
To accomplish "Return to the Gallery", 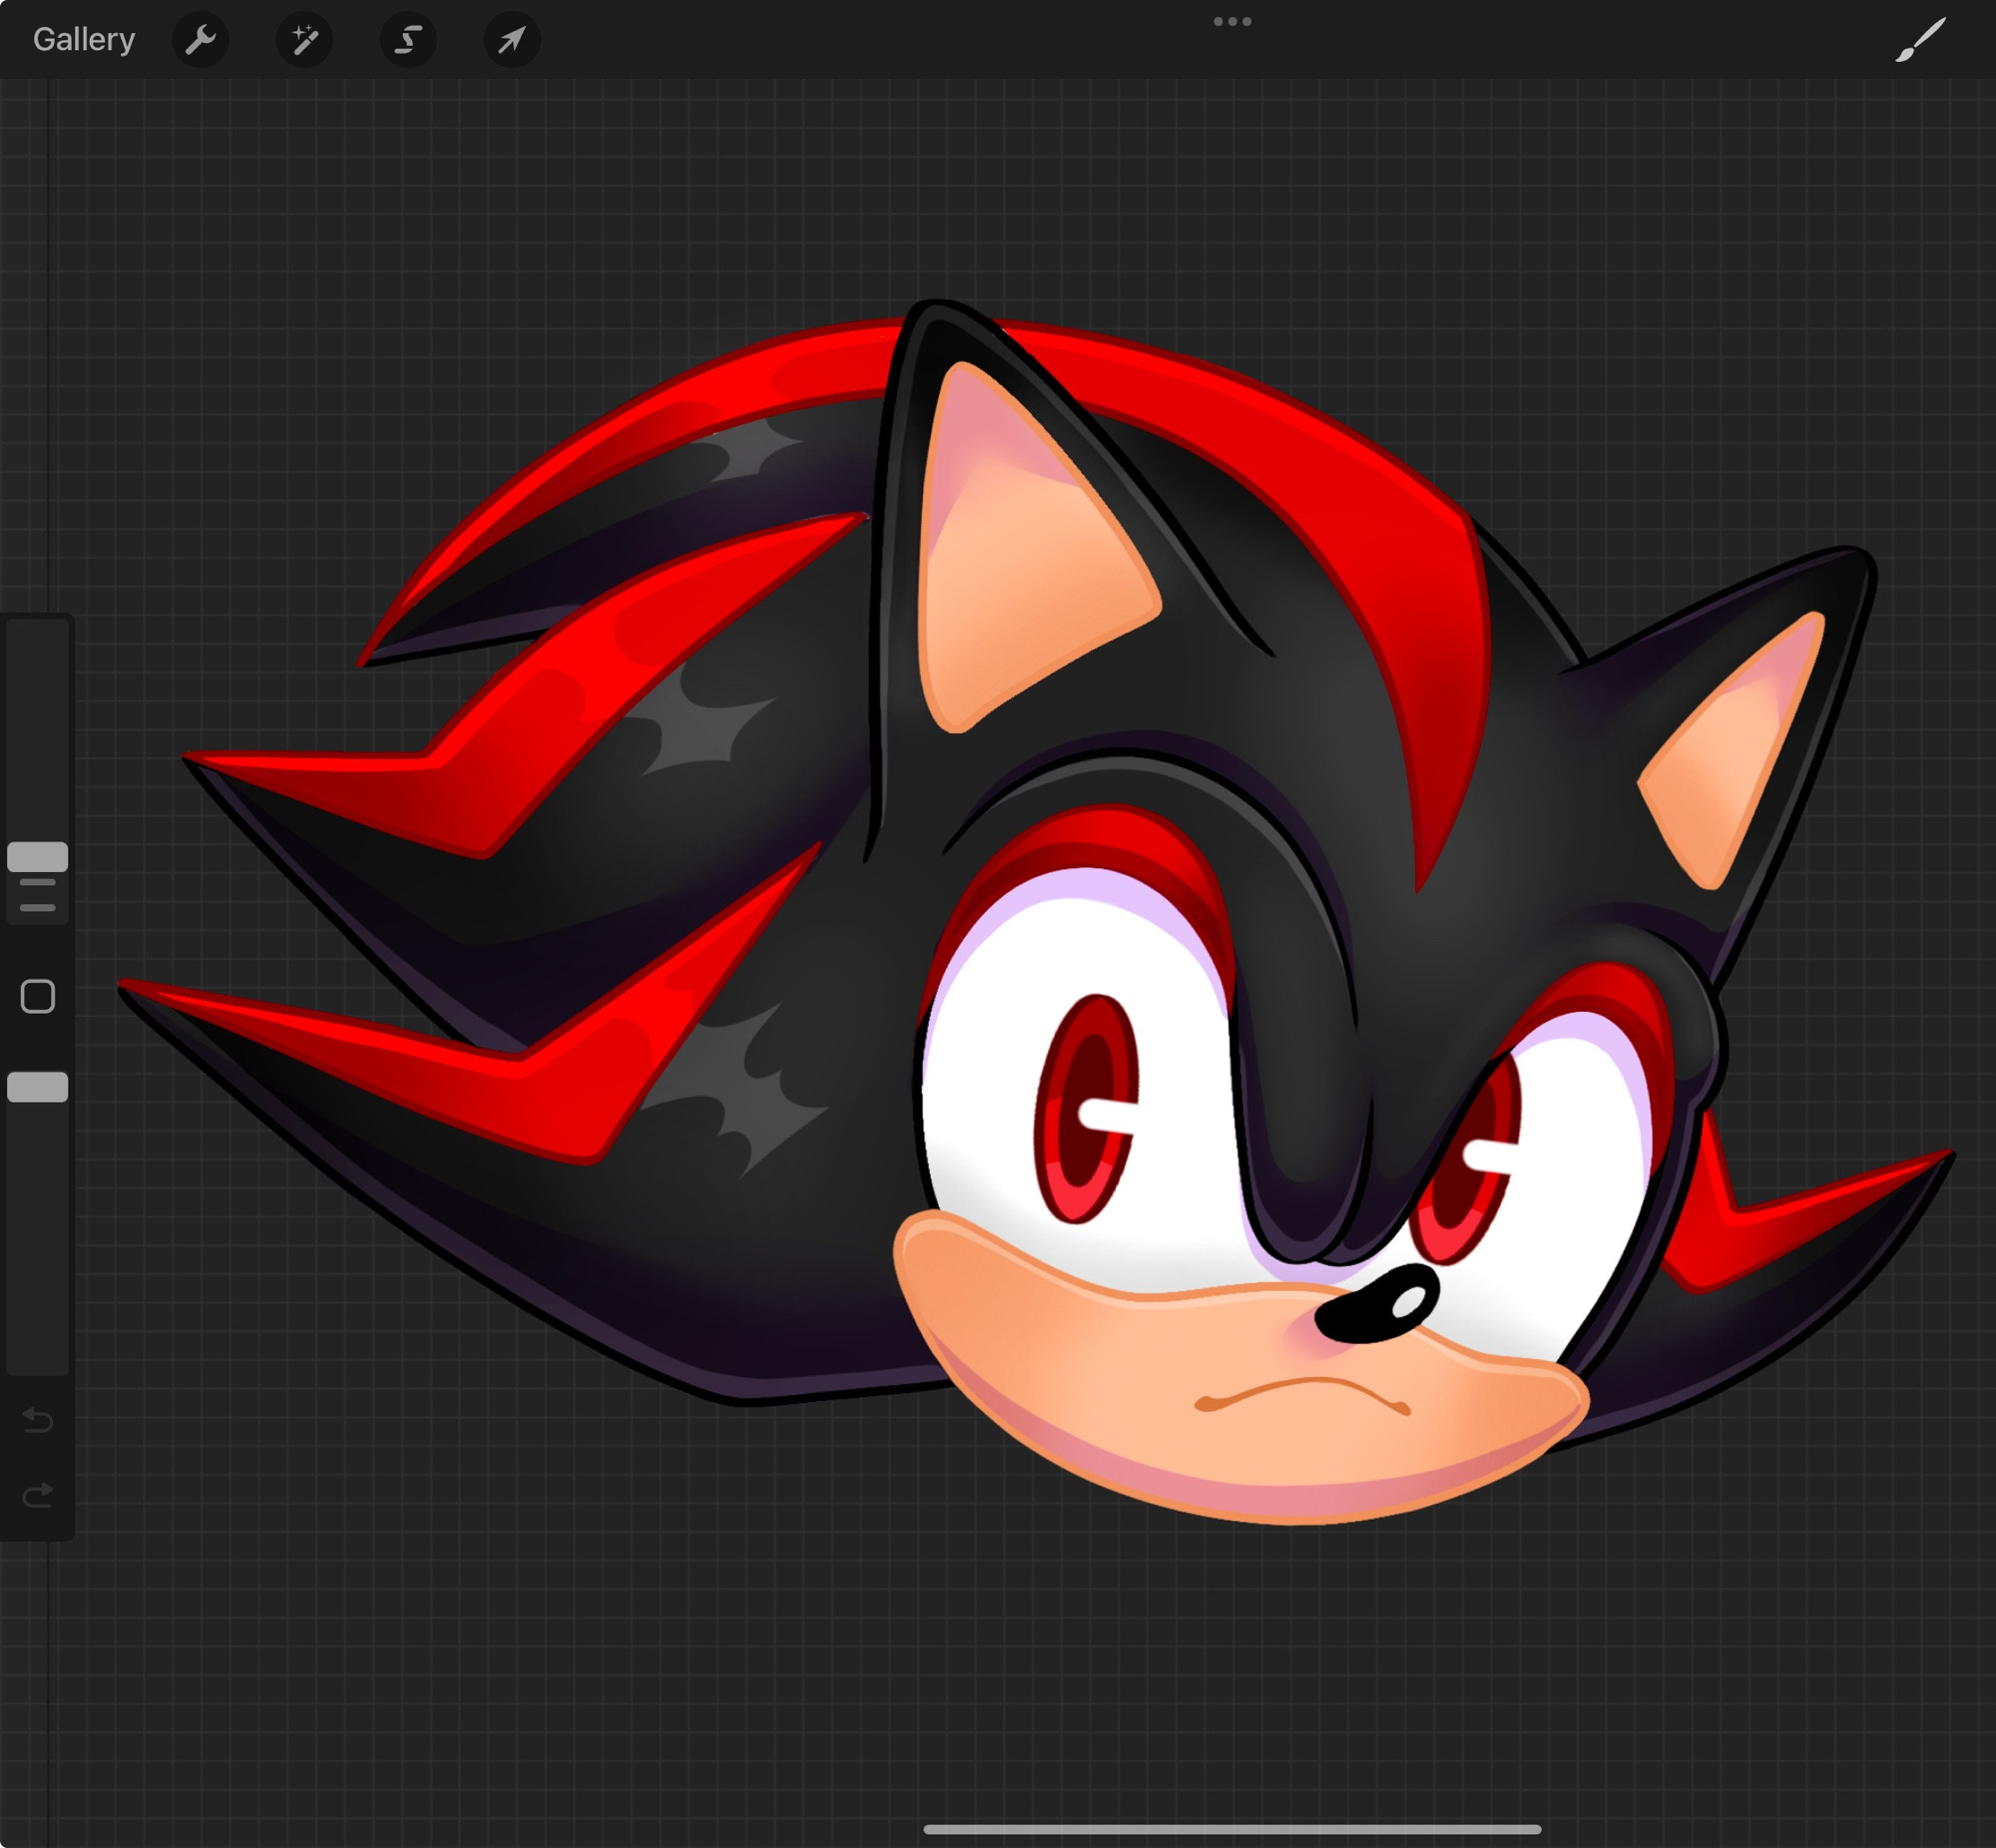I will point(84,40).
